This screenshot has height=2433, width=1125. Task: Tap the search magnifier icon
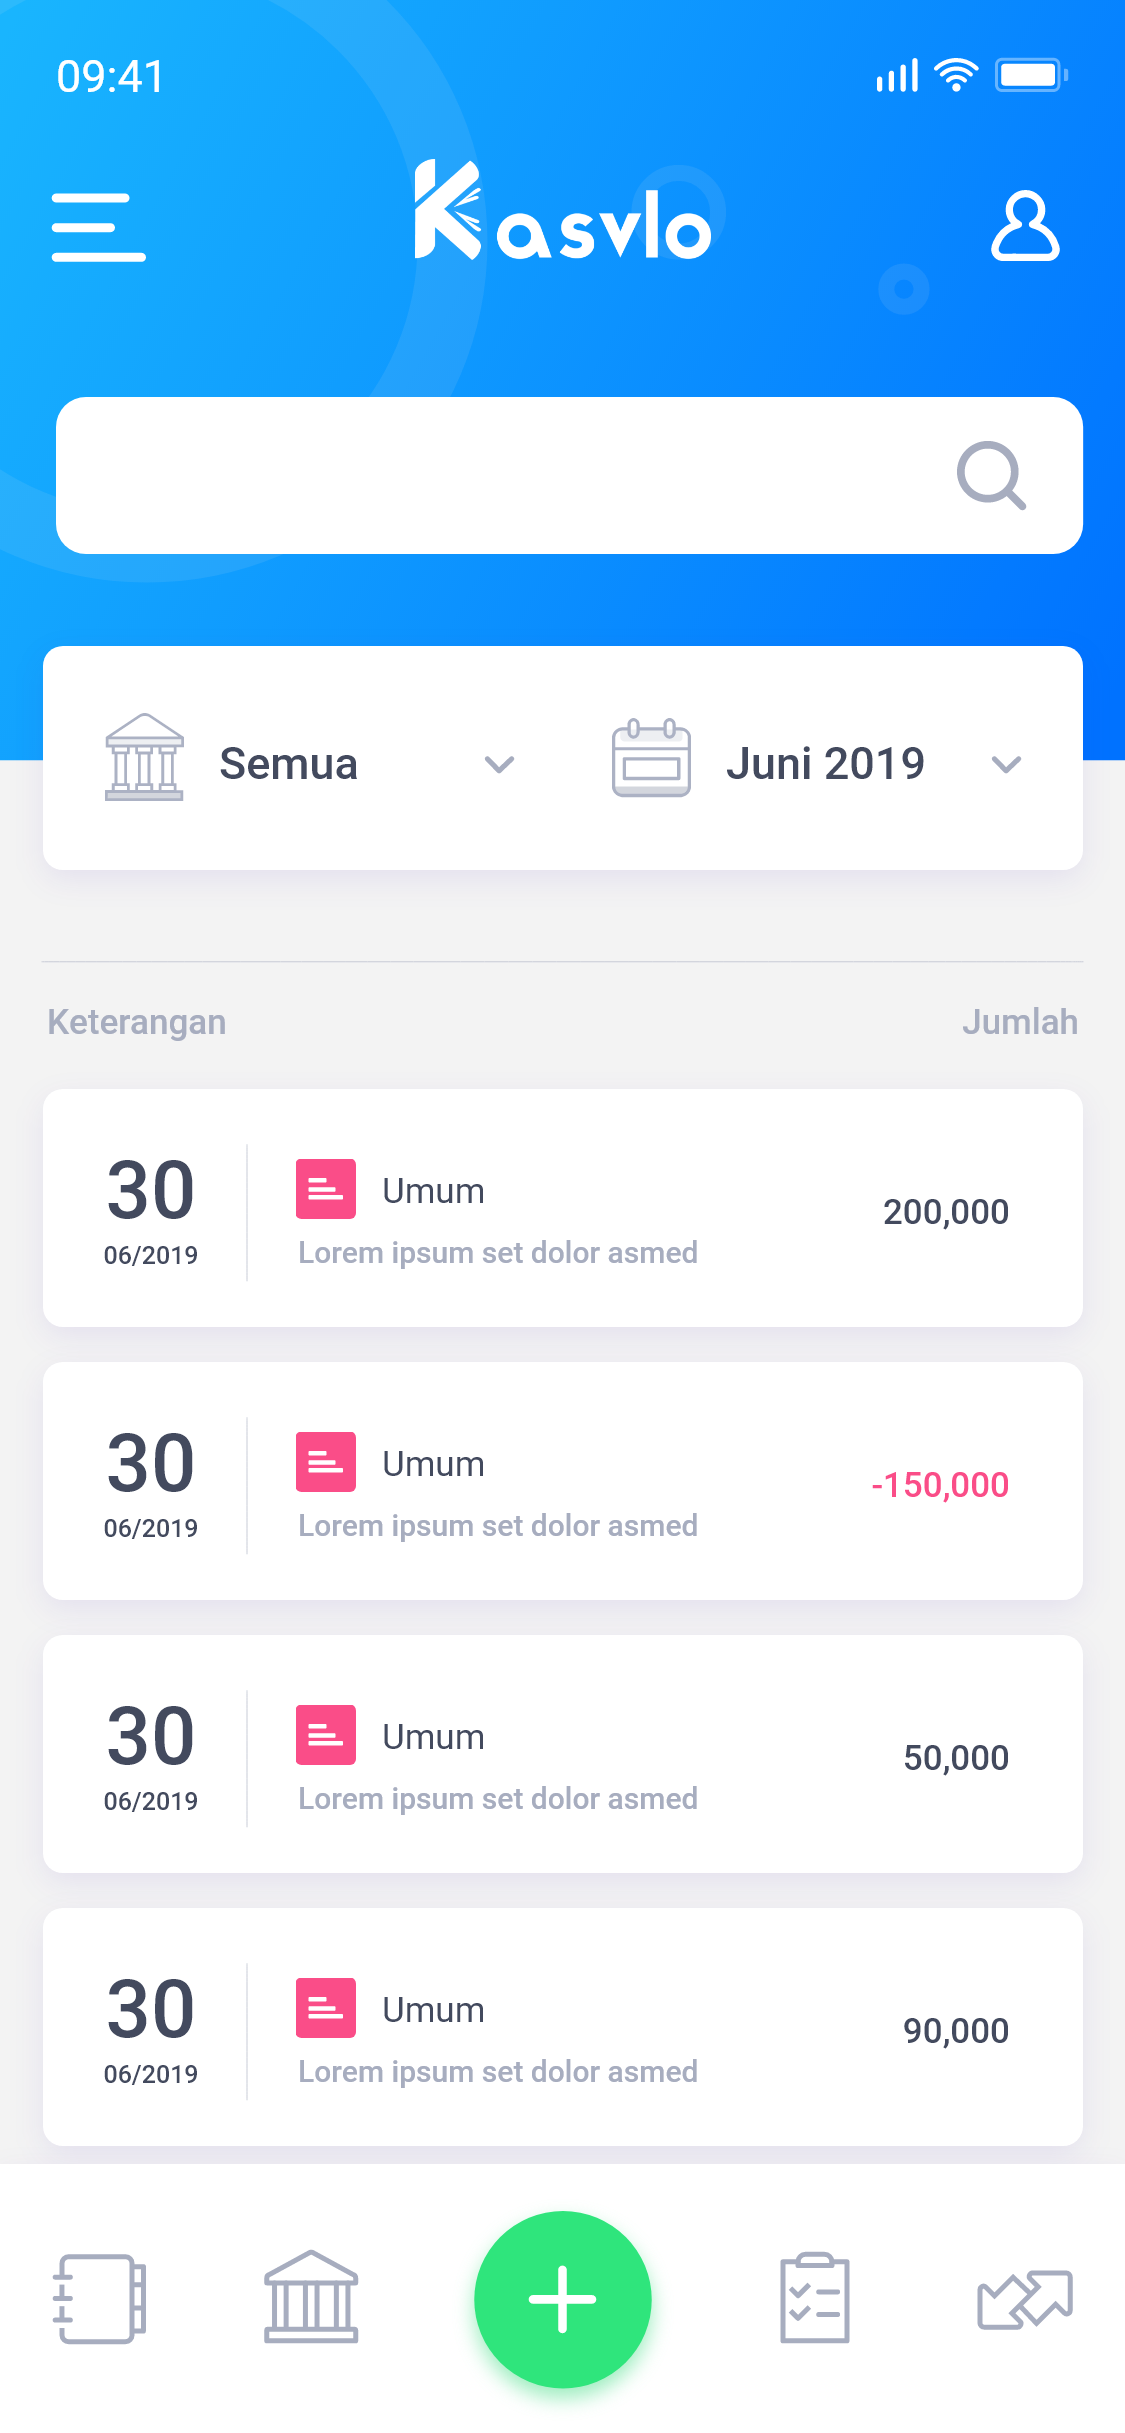(991, 475)
